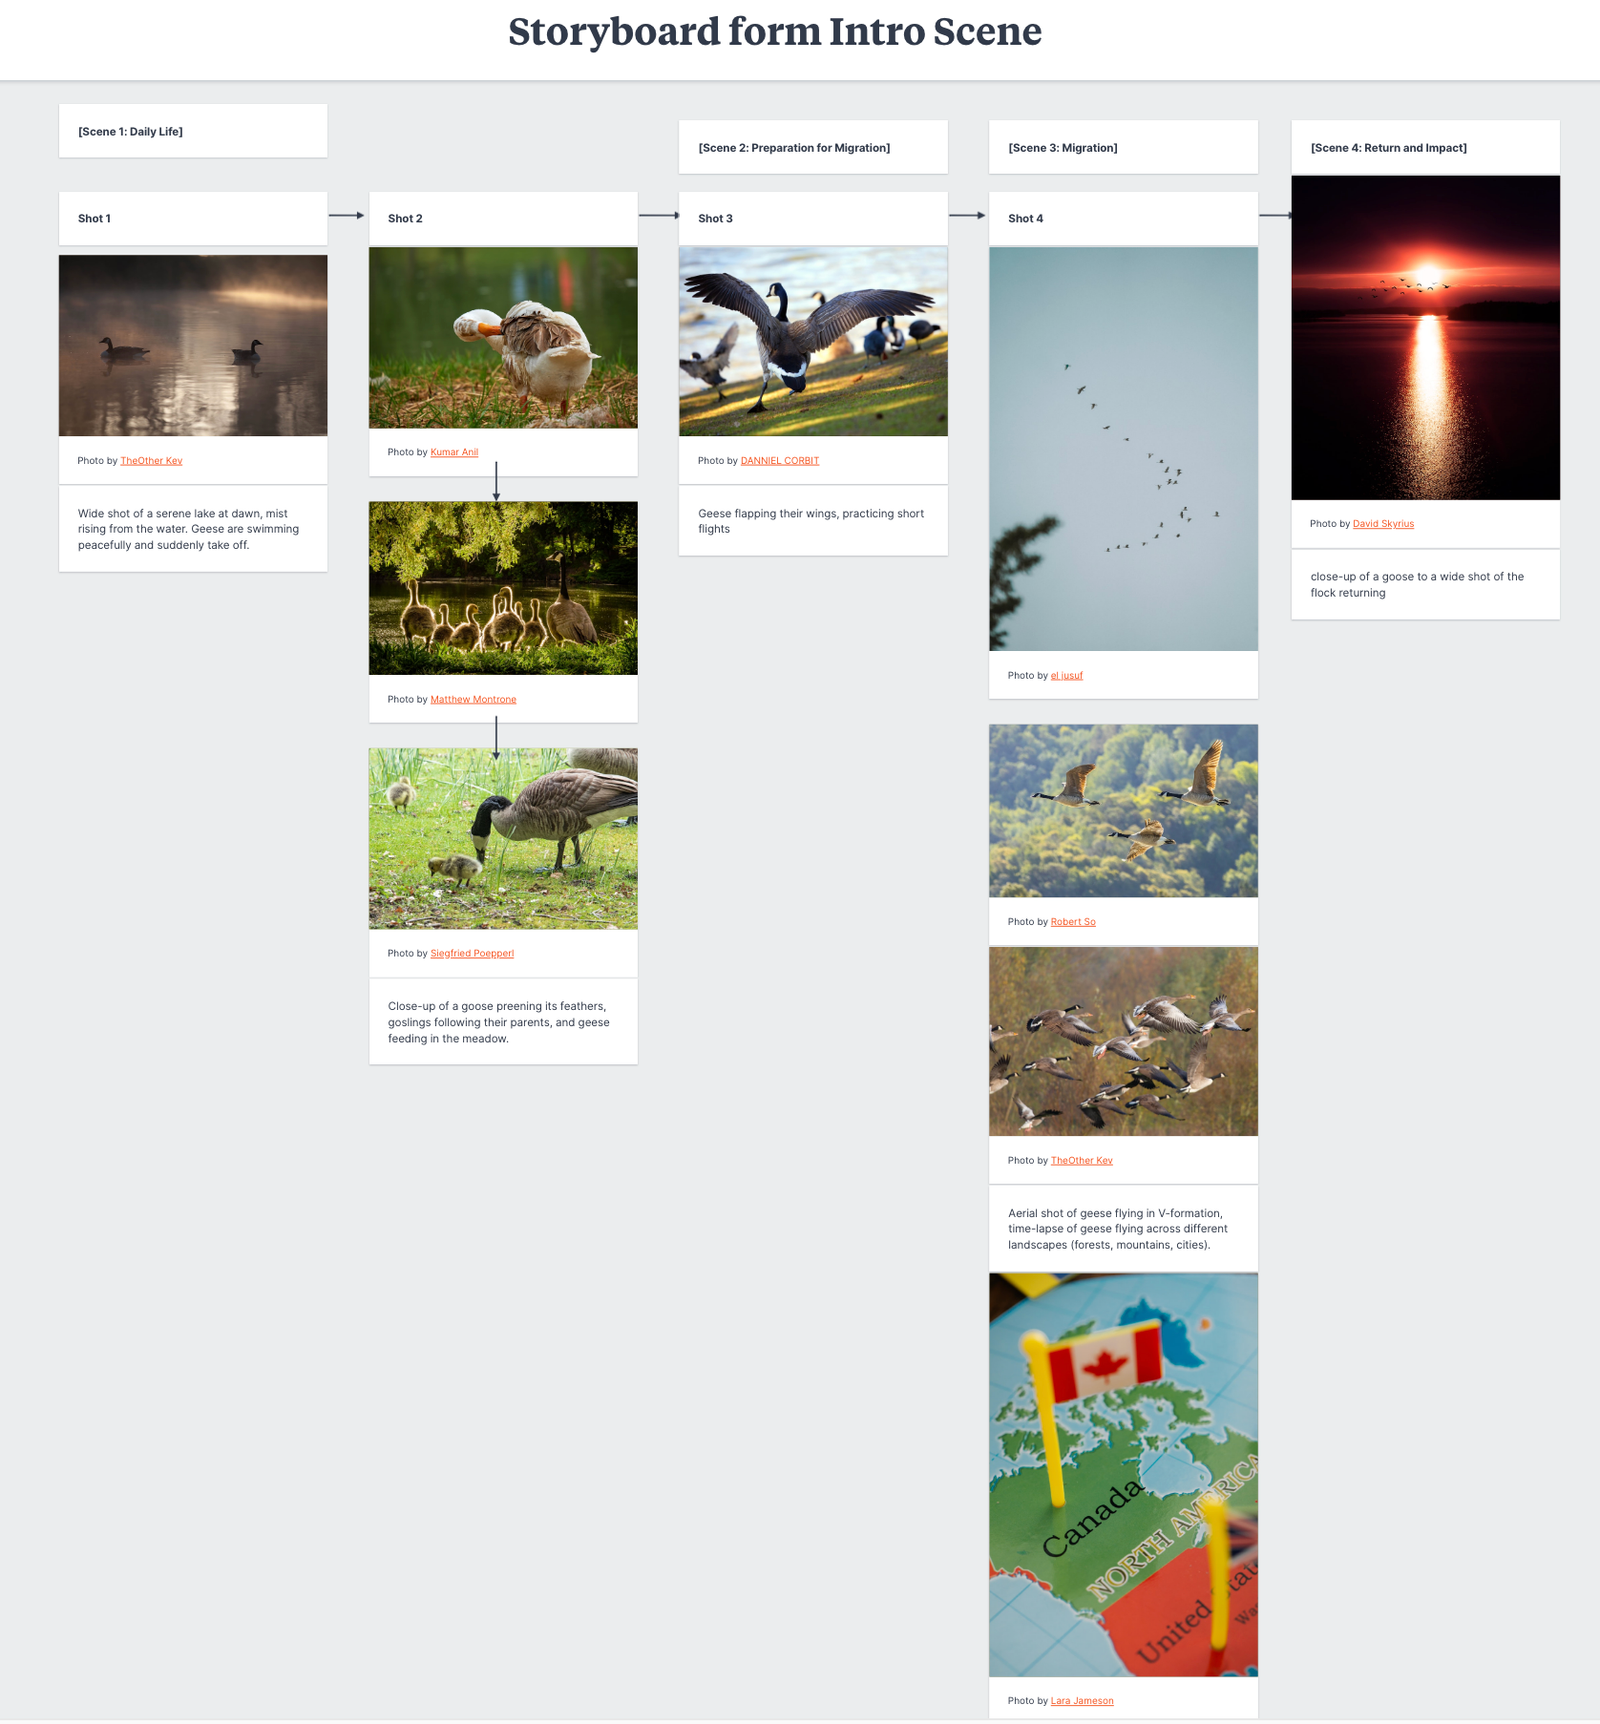
Task: Select the misty lake geese photo
Action: pos(193,345)
